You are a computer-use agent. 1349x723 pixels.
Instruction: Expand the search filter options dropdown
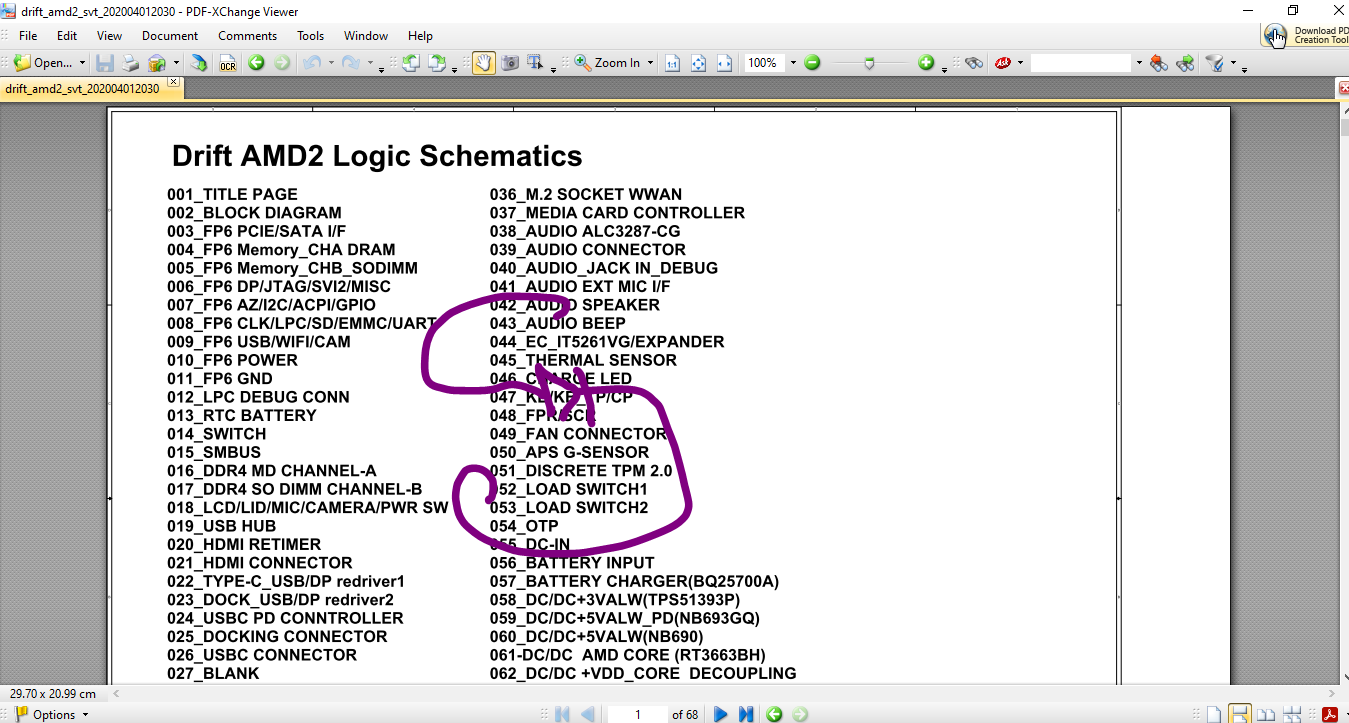1233,63
